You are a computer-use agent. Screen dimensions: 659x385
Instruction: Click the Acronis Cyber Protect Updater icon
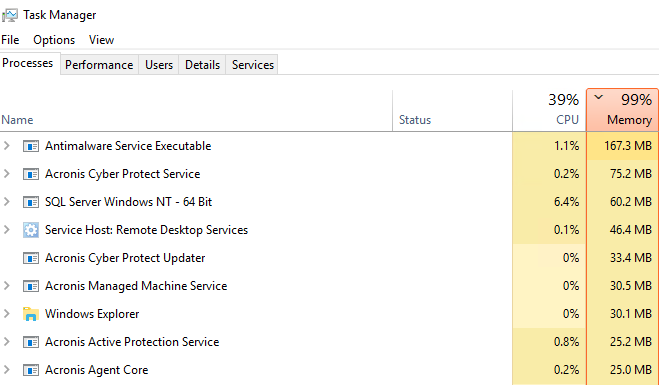[31, 258]
